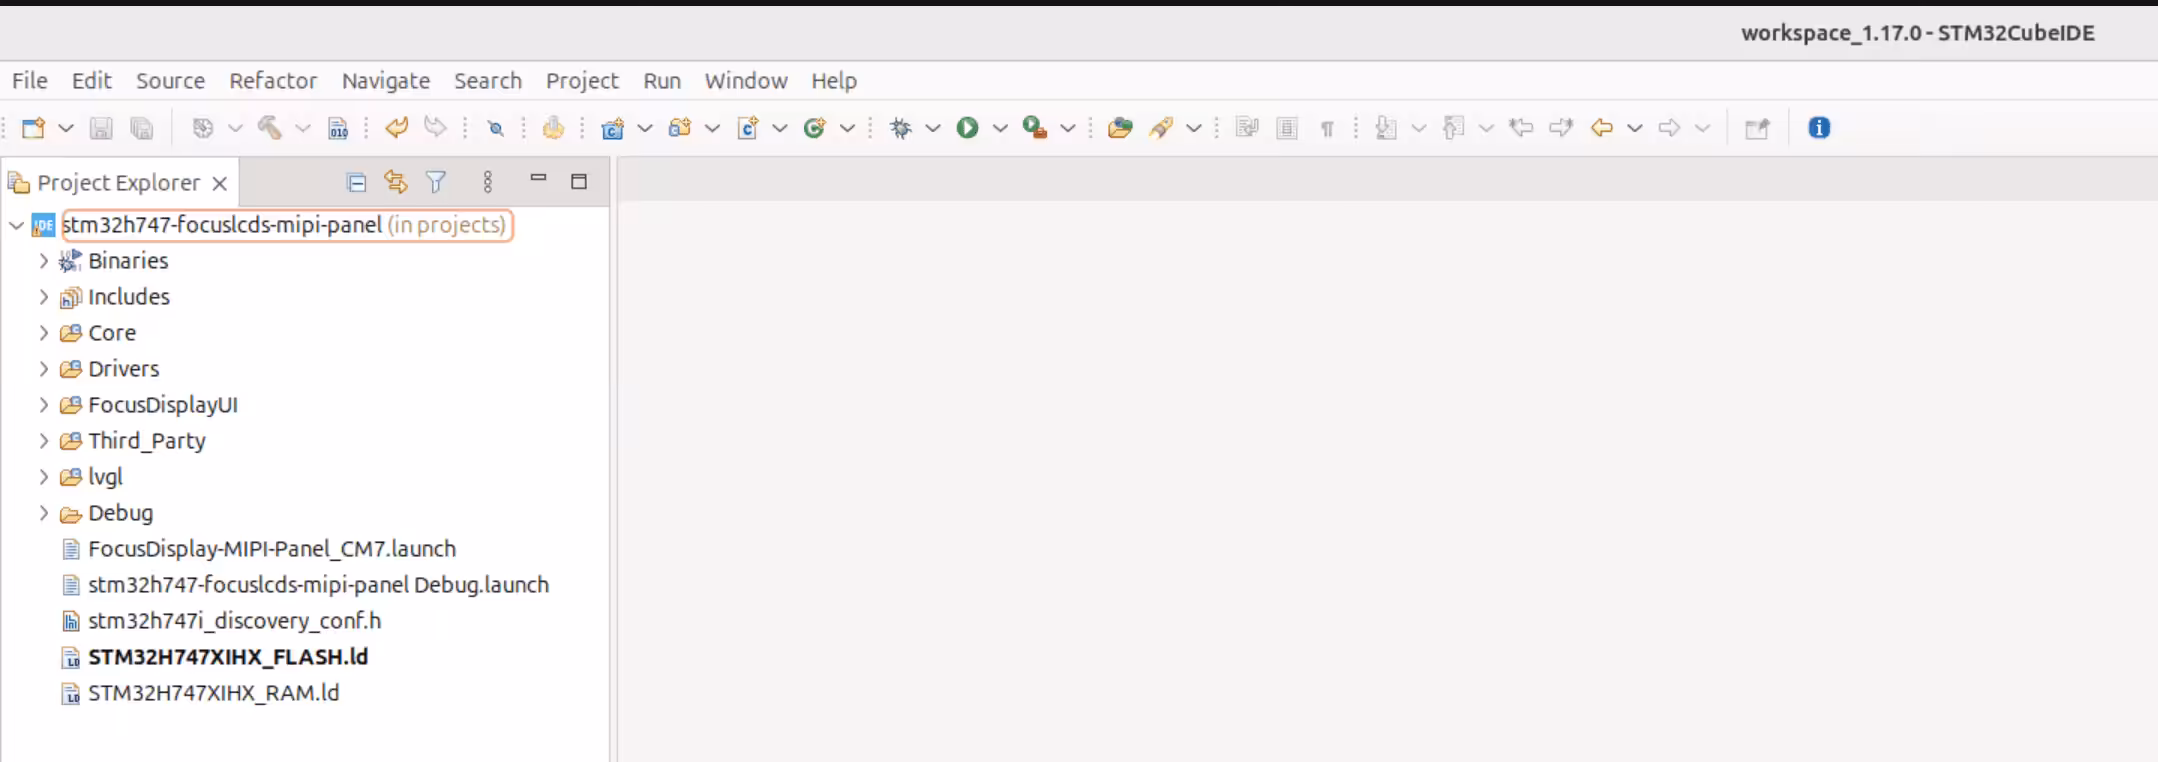Click the yellow Back navigation arrow

click(1602, 128)
